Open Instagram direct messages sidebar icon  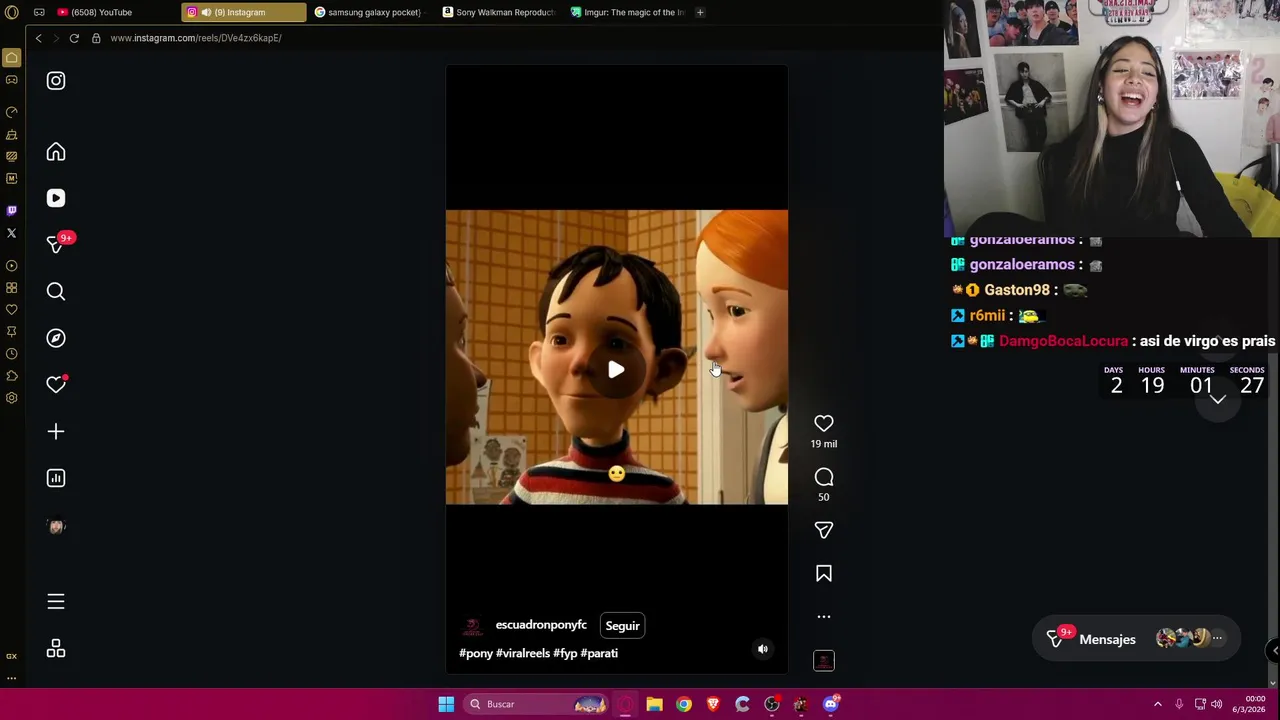coord(56,245)
